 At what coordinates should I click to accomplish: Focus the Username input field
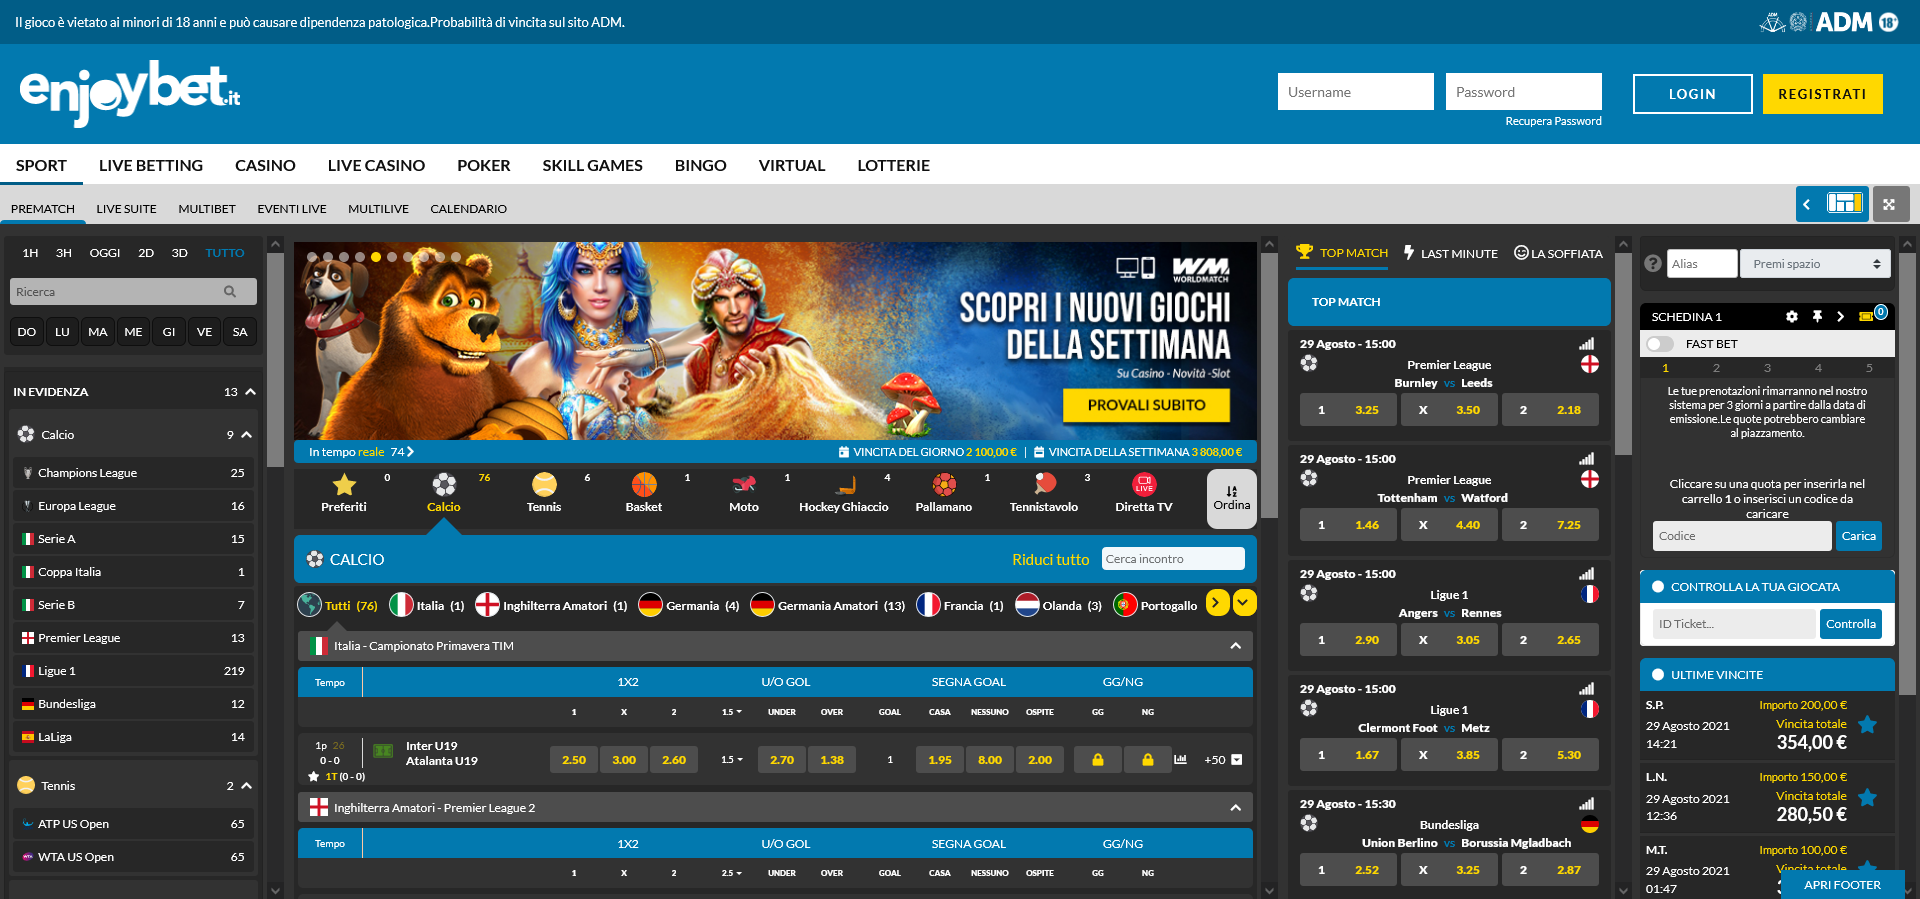[x=1355, y=92]
